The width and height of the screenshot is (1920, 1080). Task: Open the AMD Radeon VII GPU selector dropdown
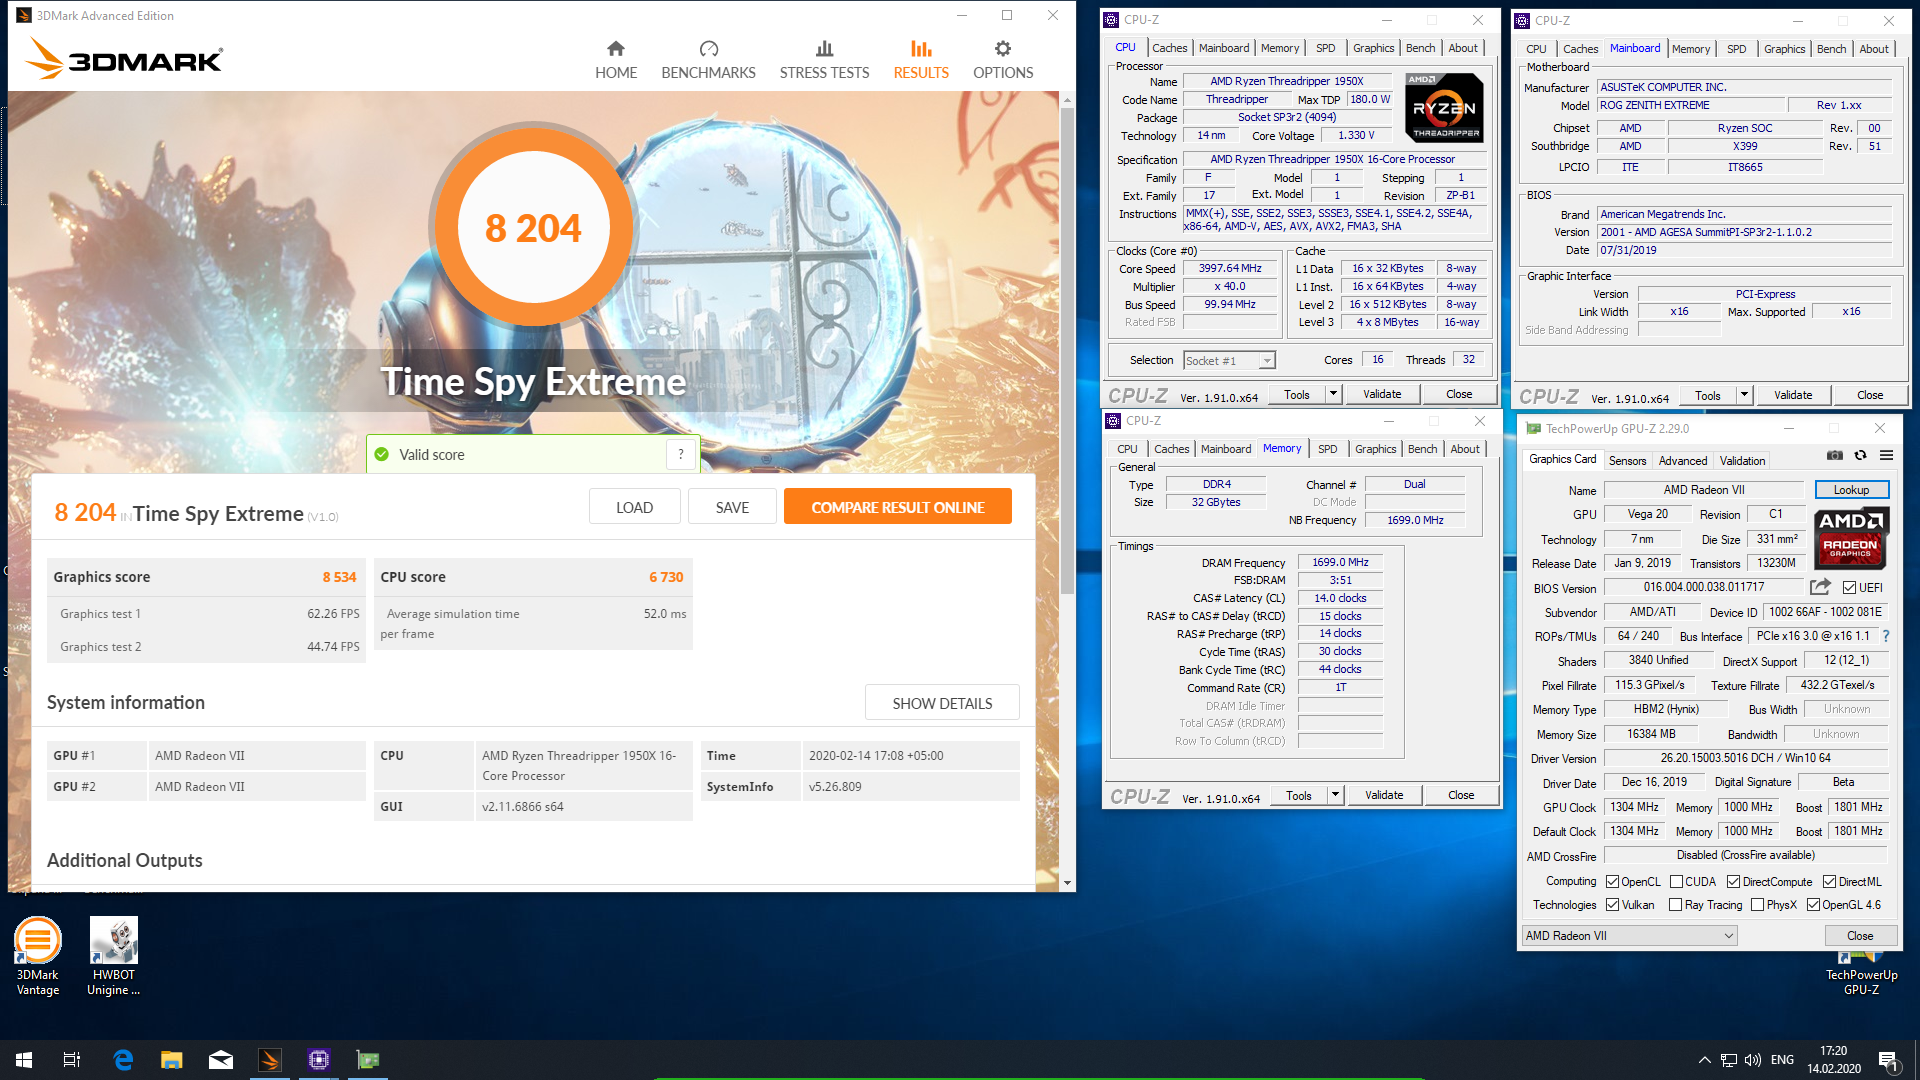(x=1629, y=936)
